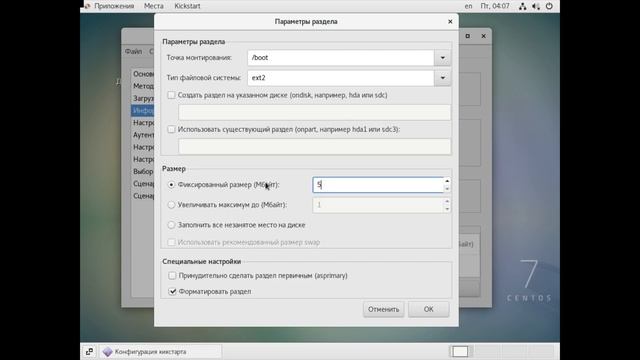The image size is (640, 360).
Task: Open the network status icon in top panel
Action: [522, 6]
